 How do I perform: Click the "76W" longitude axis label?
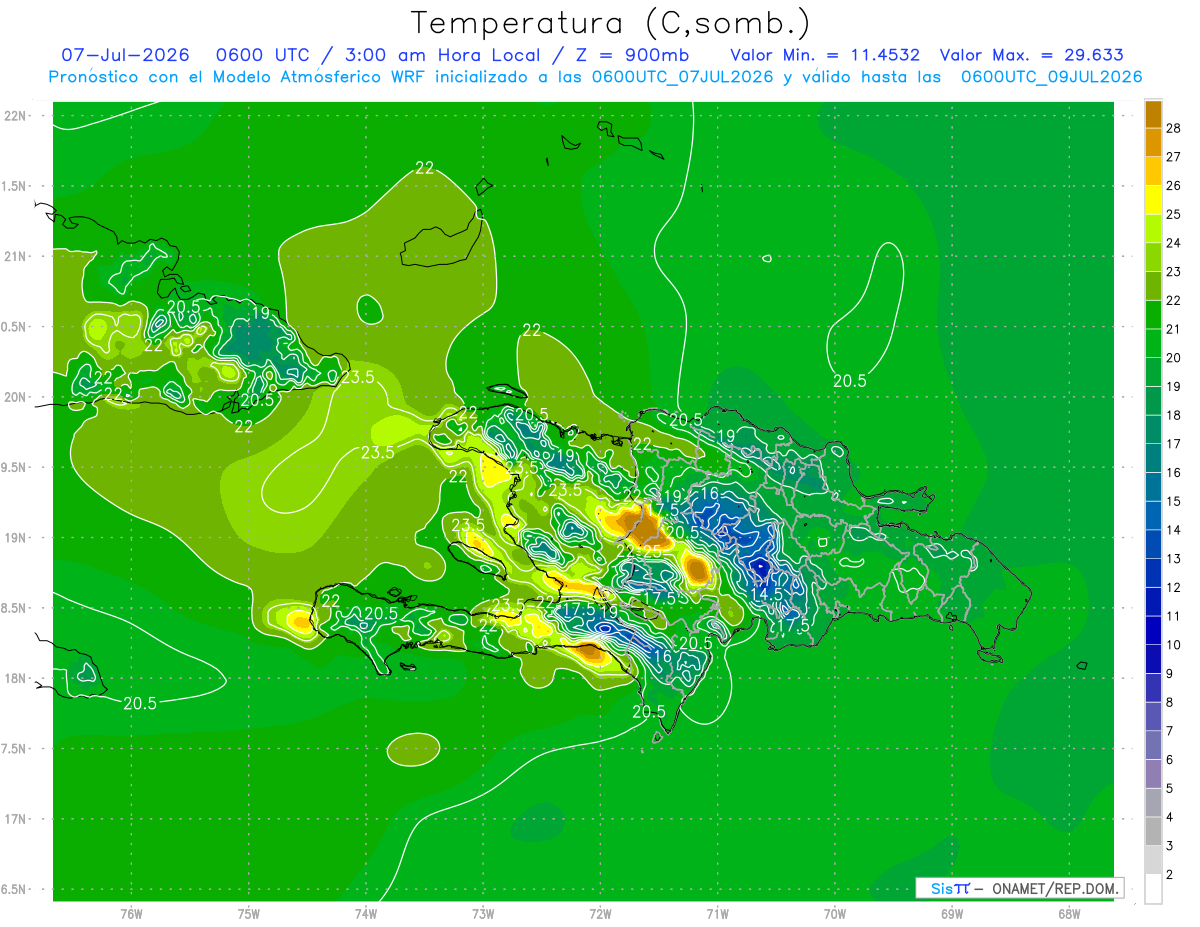coord(131,913)
